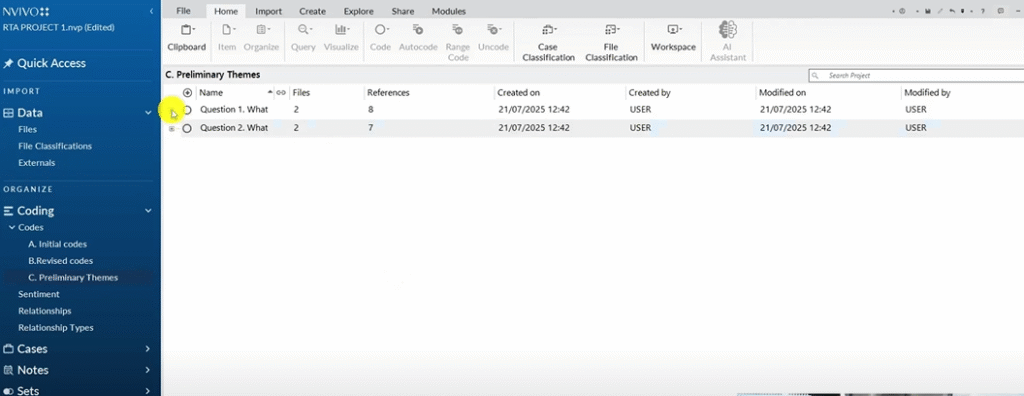Sort by the Modified by column header
Image resolution: width=1024 pixels, height=396 pixels.
click(x=927, y=93)
